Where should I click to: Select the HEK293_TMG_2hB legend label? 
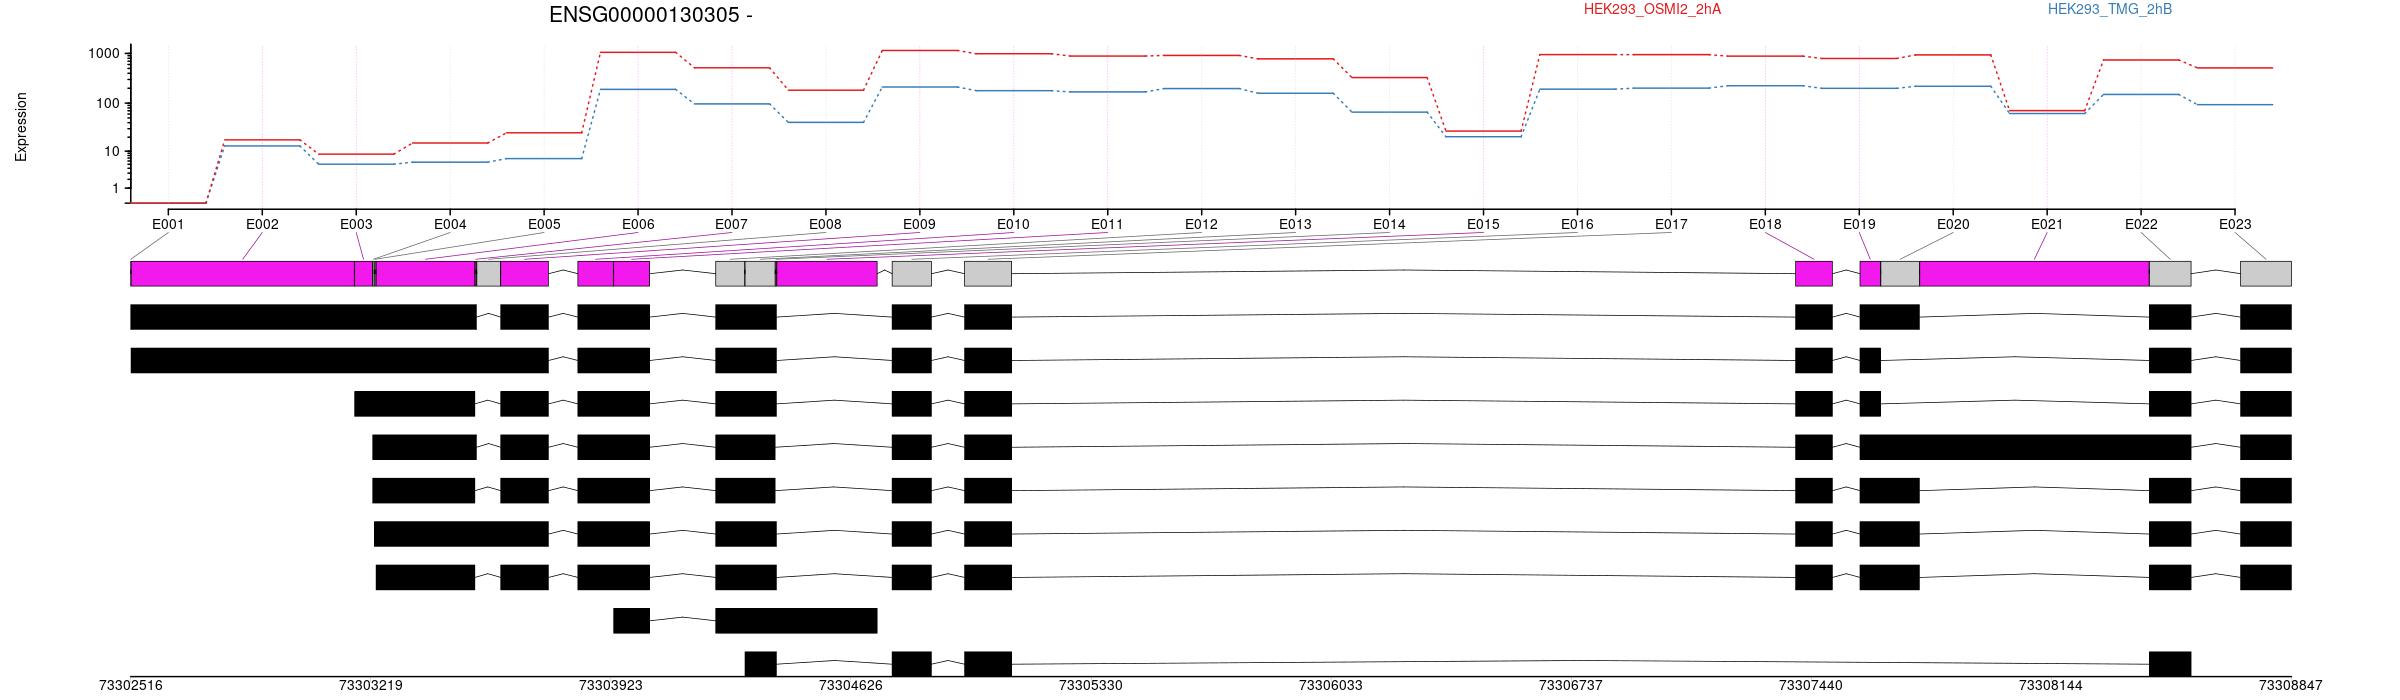click(2109, 9)
